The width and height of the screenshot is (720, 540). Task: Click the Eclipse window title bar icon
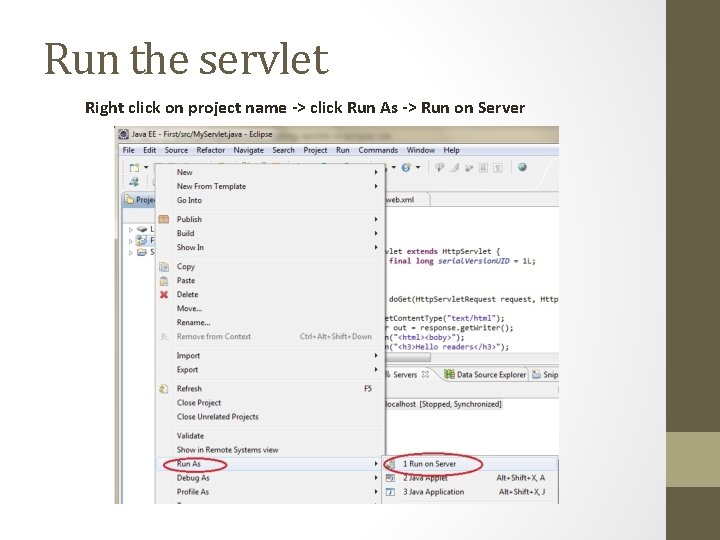coord(123,135)
